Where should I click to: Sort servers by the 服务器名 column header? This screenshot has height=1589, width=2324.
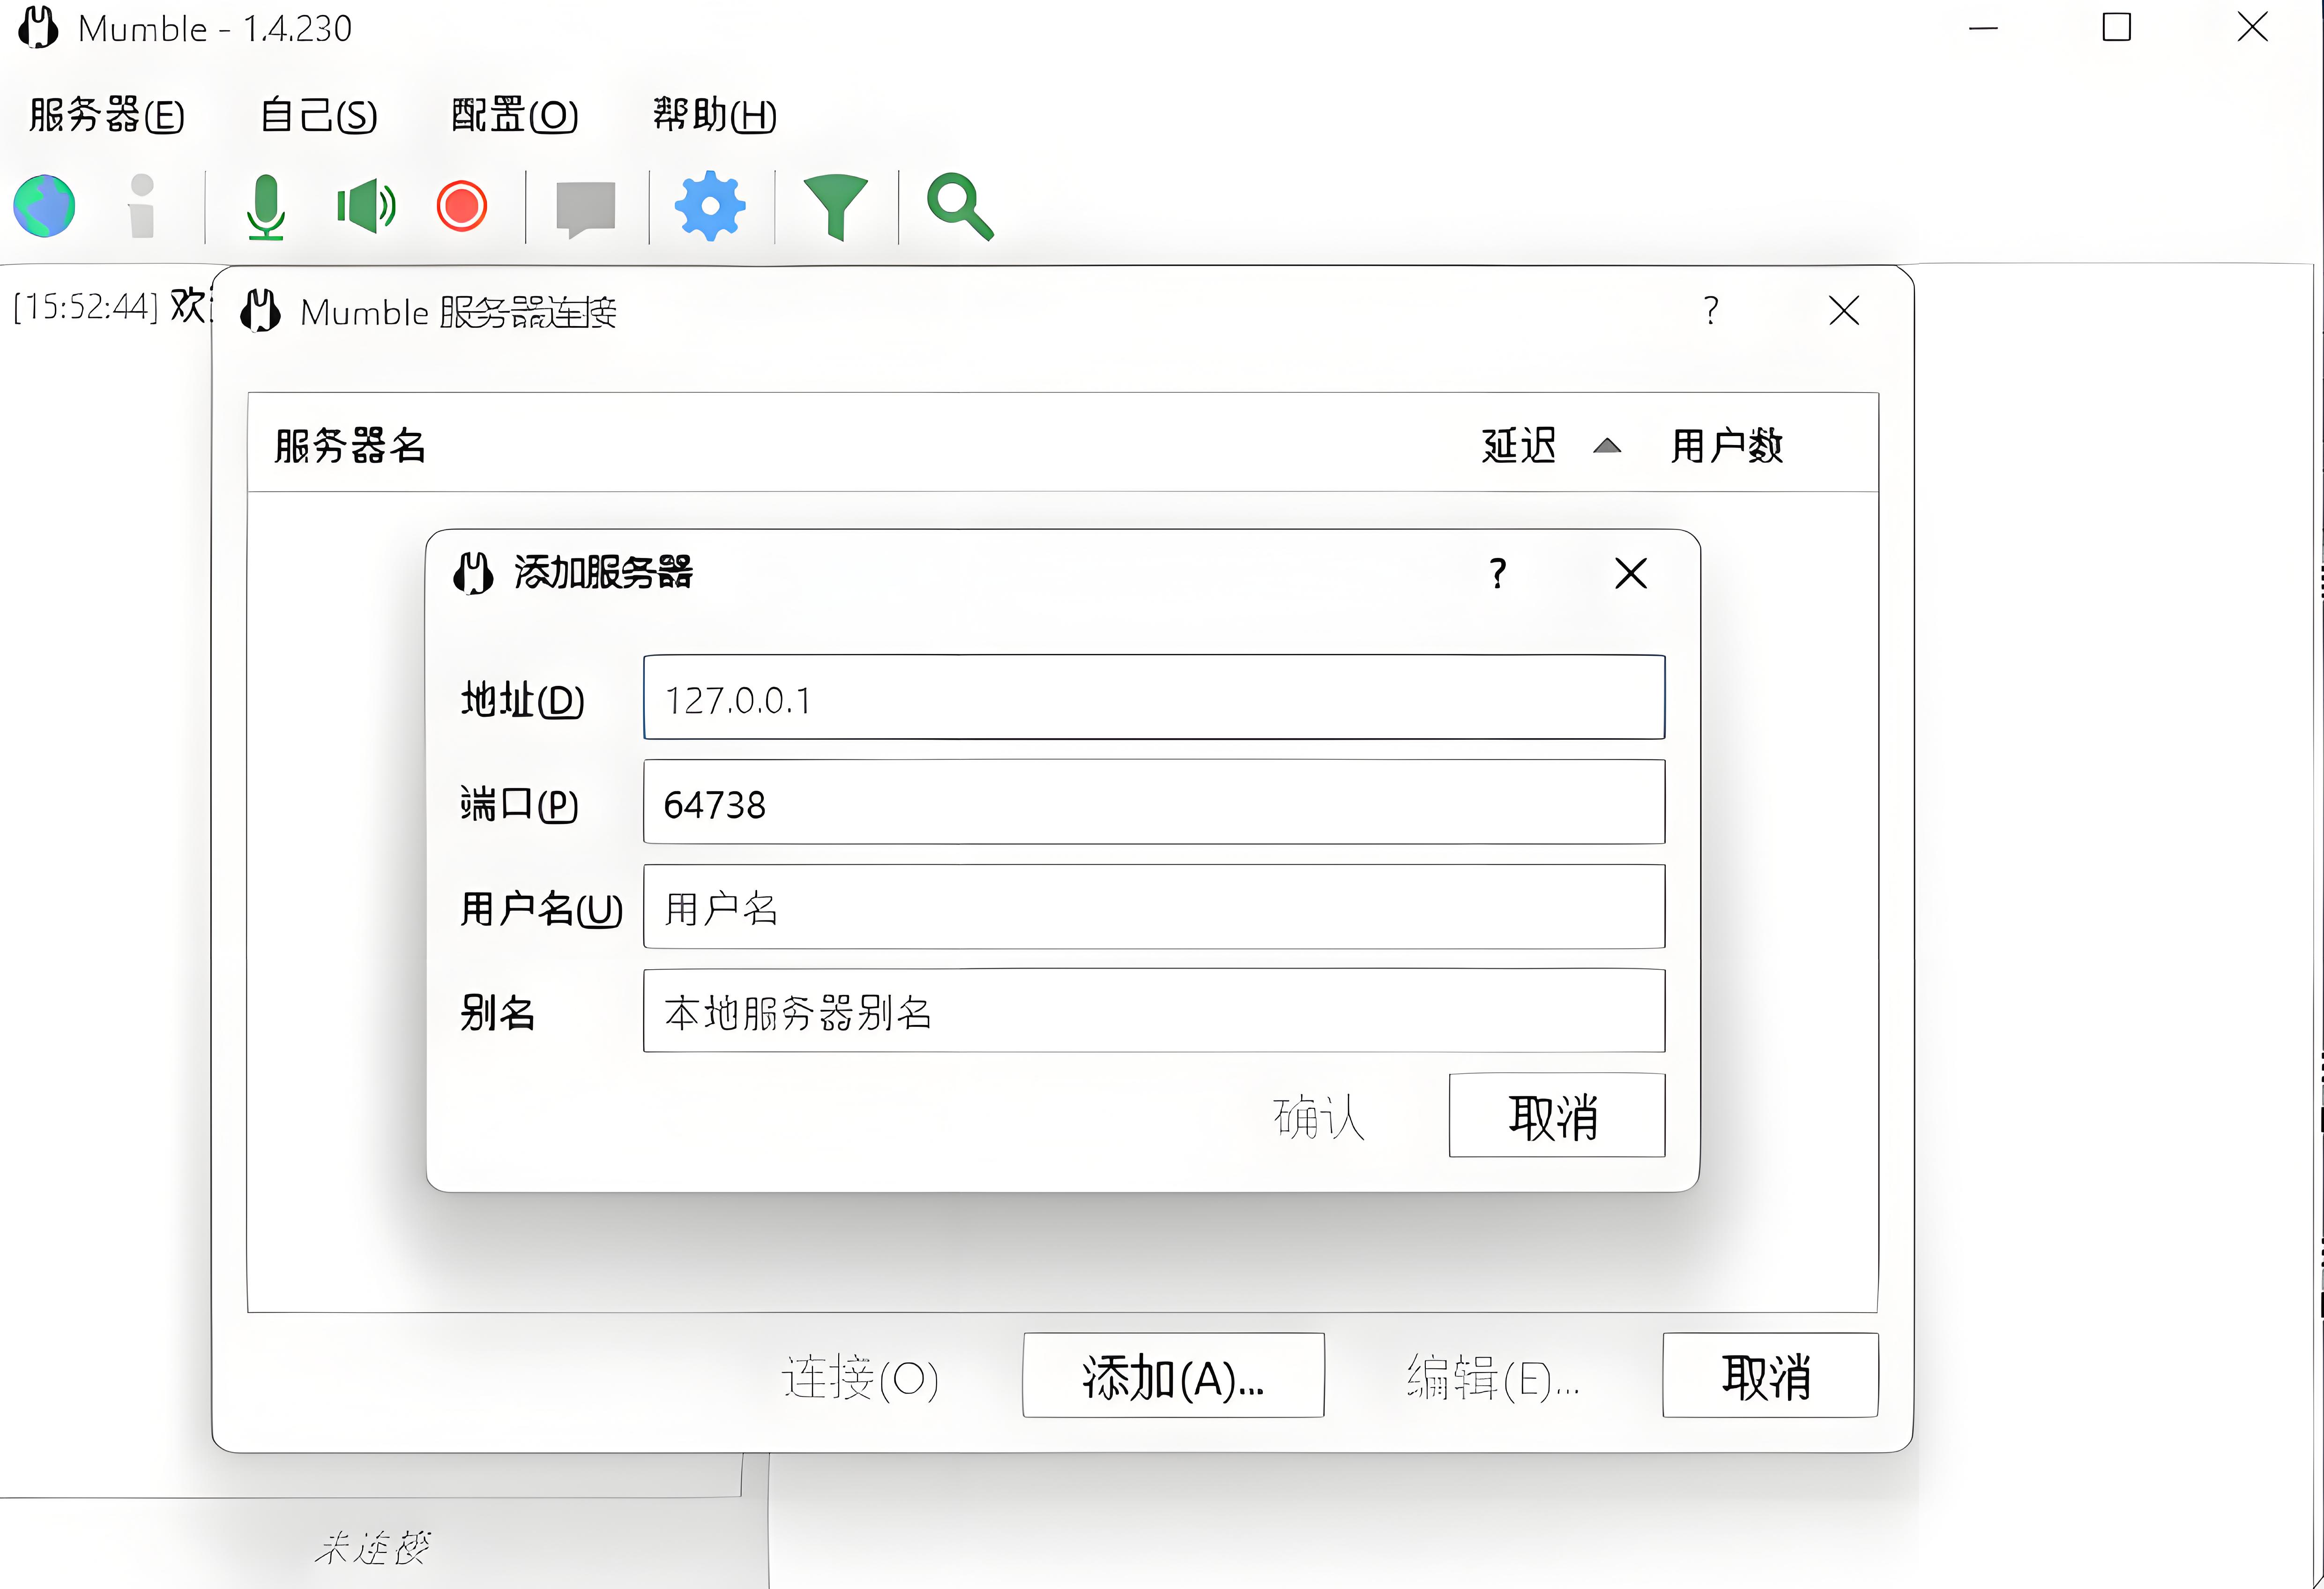coord(347,446)
